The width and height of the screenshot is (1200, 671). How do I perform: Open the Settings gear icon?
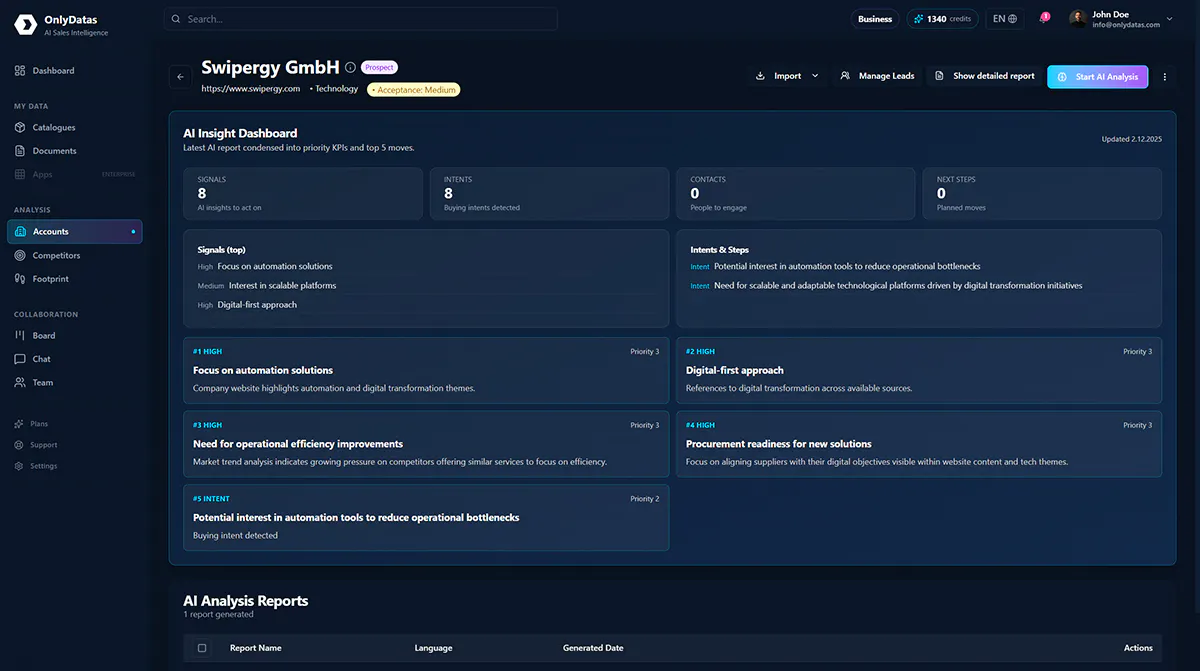click(x=20, y=466)
